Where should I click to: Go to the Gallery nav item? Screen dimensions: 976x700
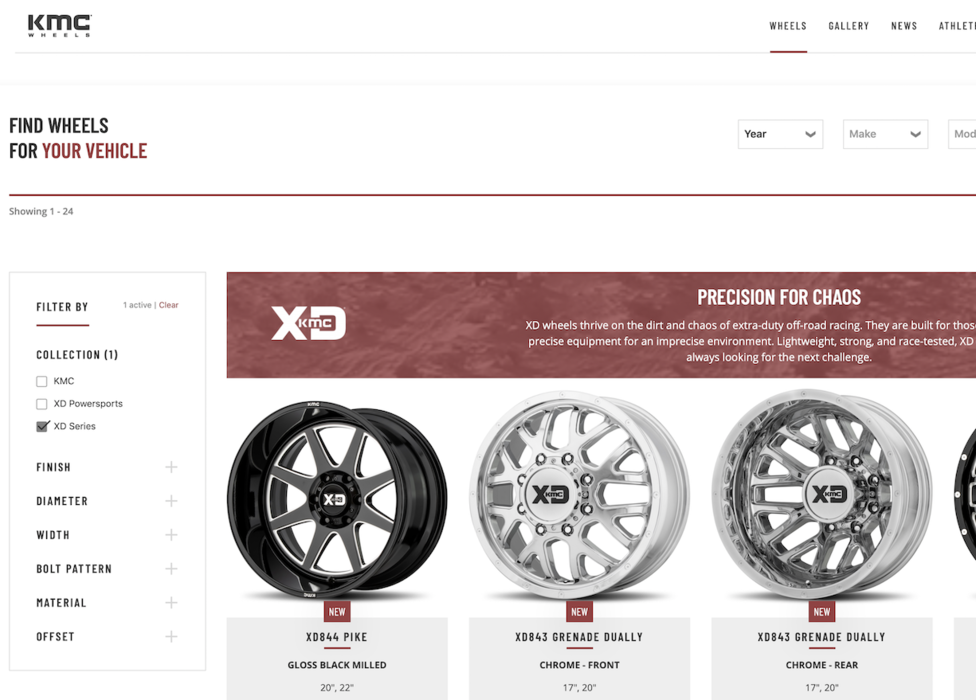[x=848, y=26]
